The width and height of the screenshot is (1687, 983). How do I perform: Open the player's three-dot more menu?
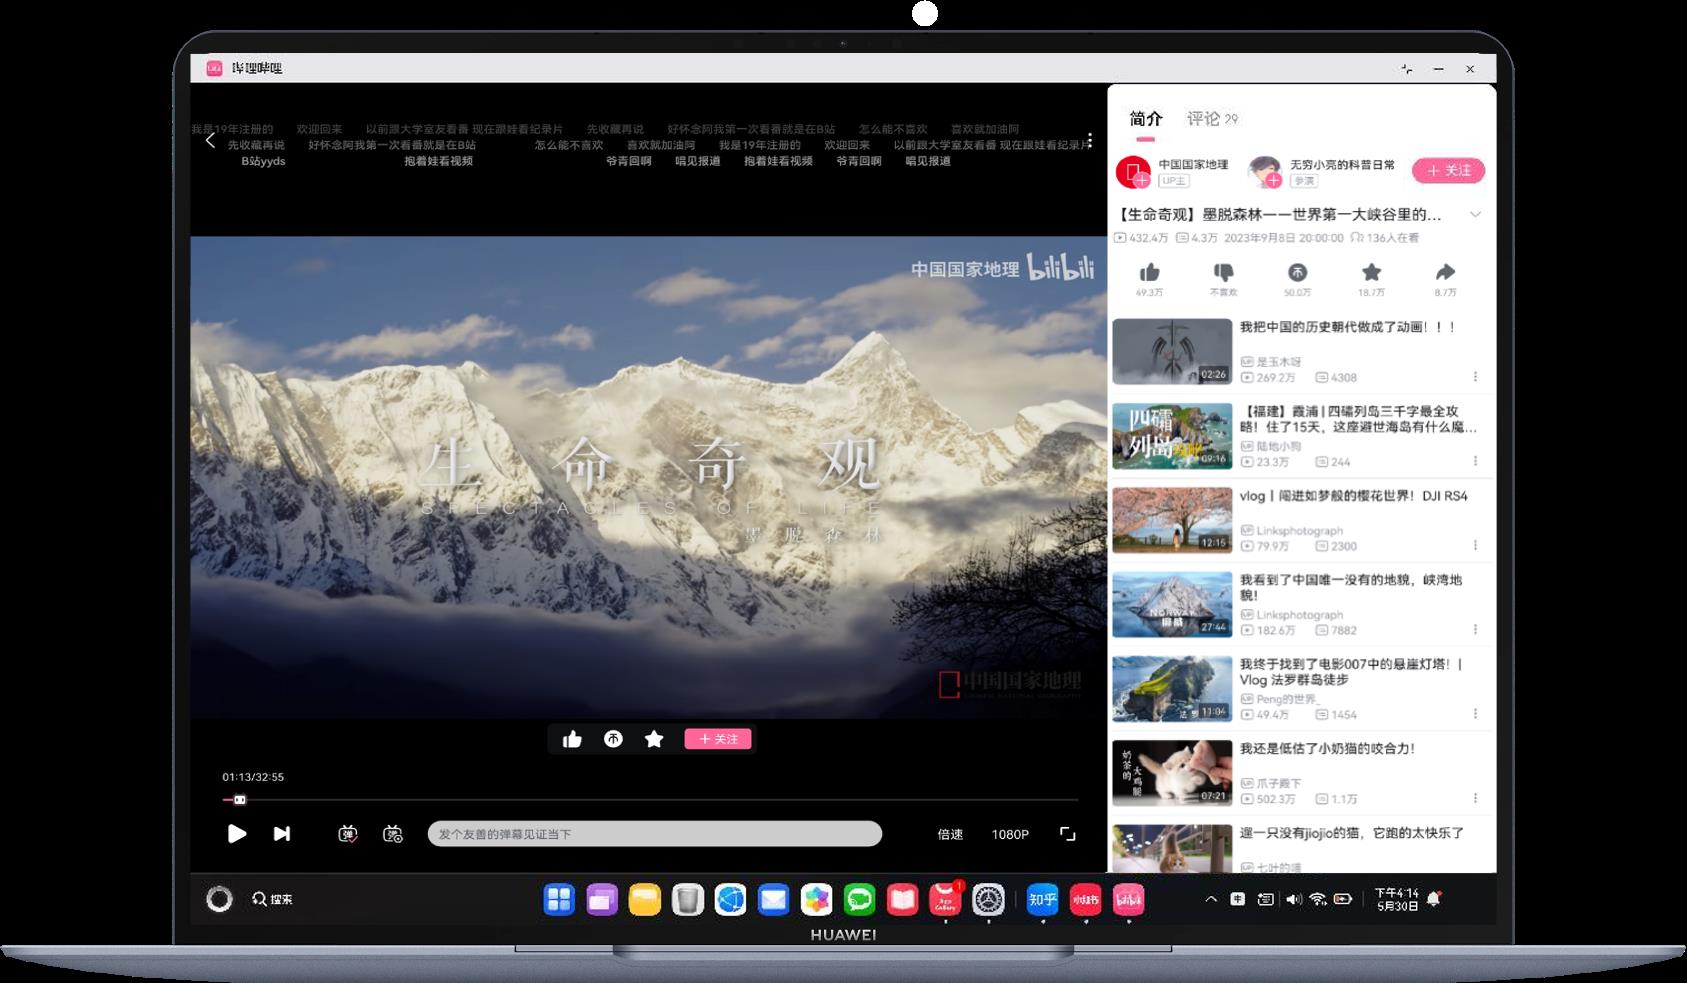coord(1090,141)
